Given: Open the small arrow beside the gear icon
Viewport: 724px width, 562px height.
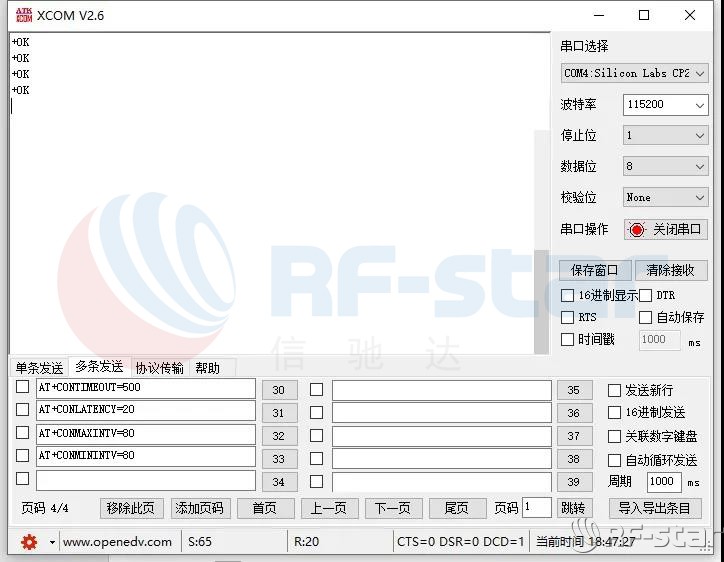Looking at the screenshot, I should point(52,542).
